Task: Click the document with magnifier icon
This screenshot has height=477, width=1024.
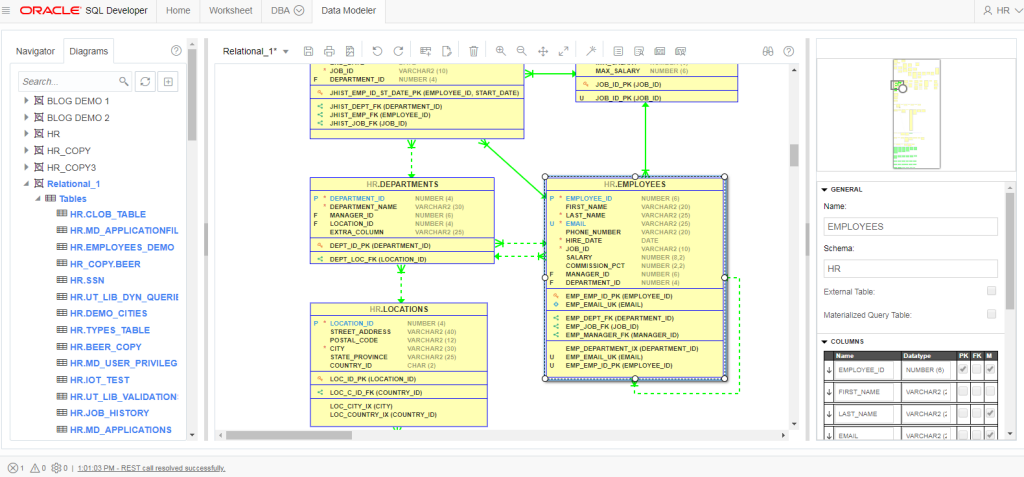Action: point(639,51)
